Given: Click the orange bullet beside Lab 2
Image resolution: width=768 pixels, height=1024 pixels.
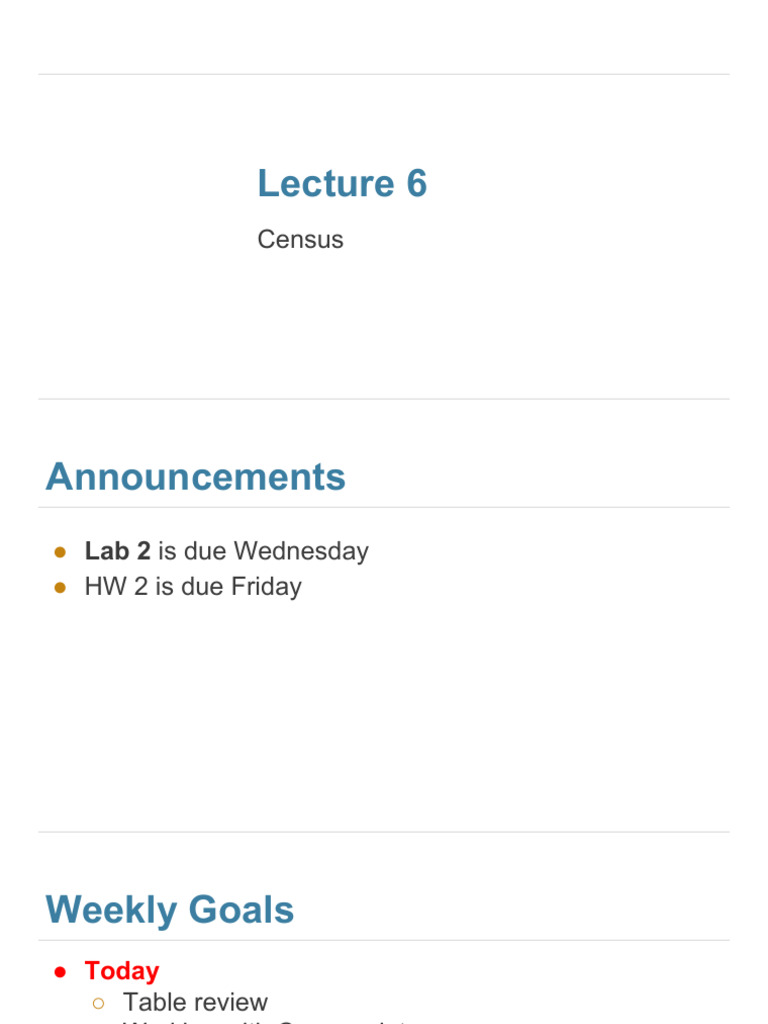Looking at the screenshot, I should 60,552.
